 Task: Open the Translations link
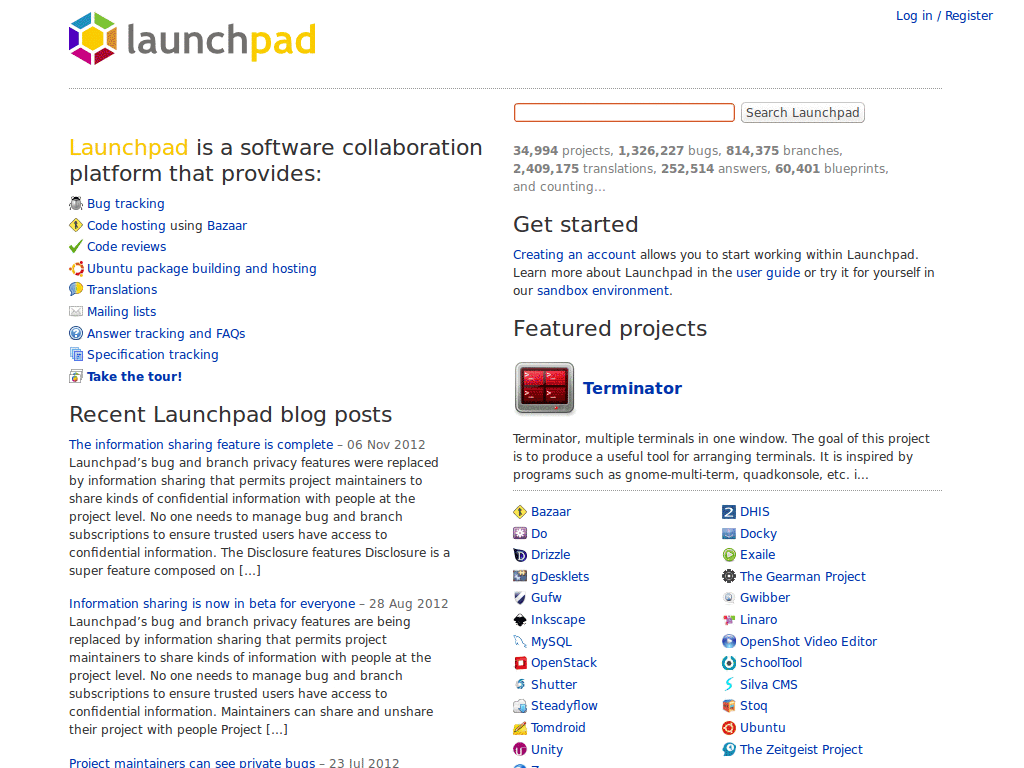click(x=122, y=289)
